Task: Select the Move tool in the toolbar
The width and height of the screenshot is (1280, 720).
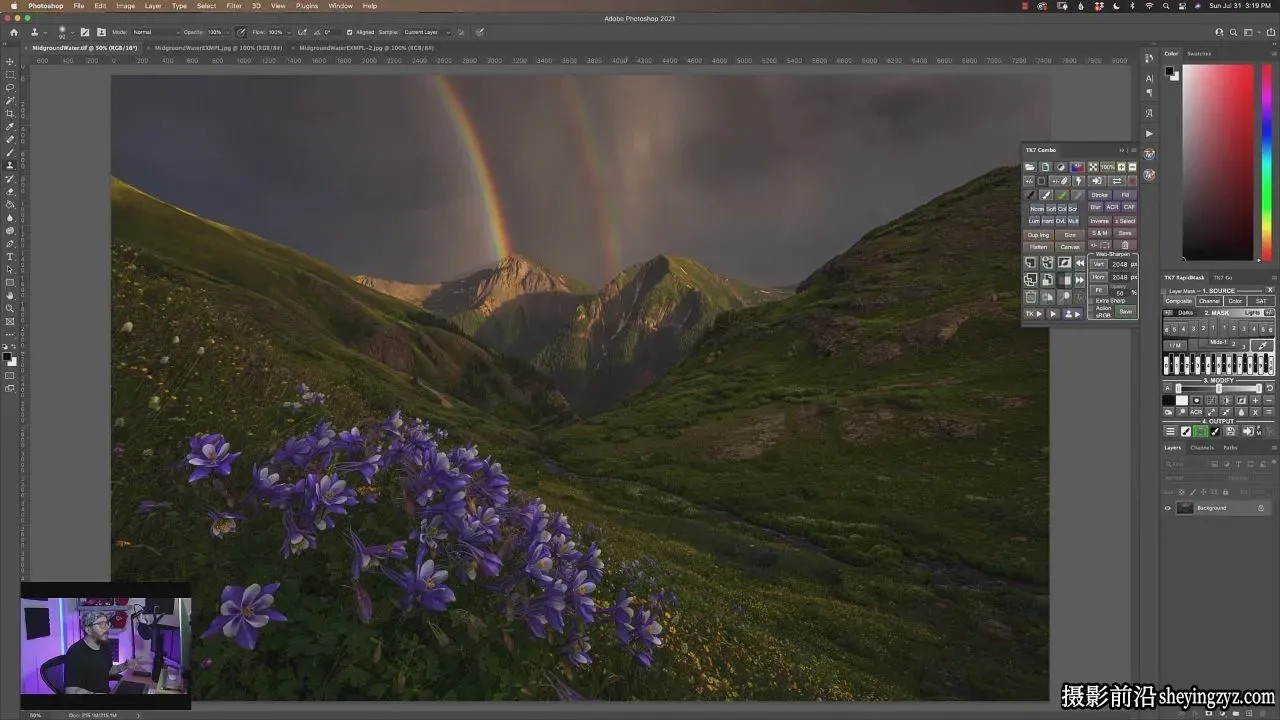Action: click(10, 61)
